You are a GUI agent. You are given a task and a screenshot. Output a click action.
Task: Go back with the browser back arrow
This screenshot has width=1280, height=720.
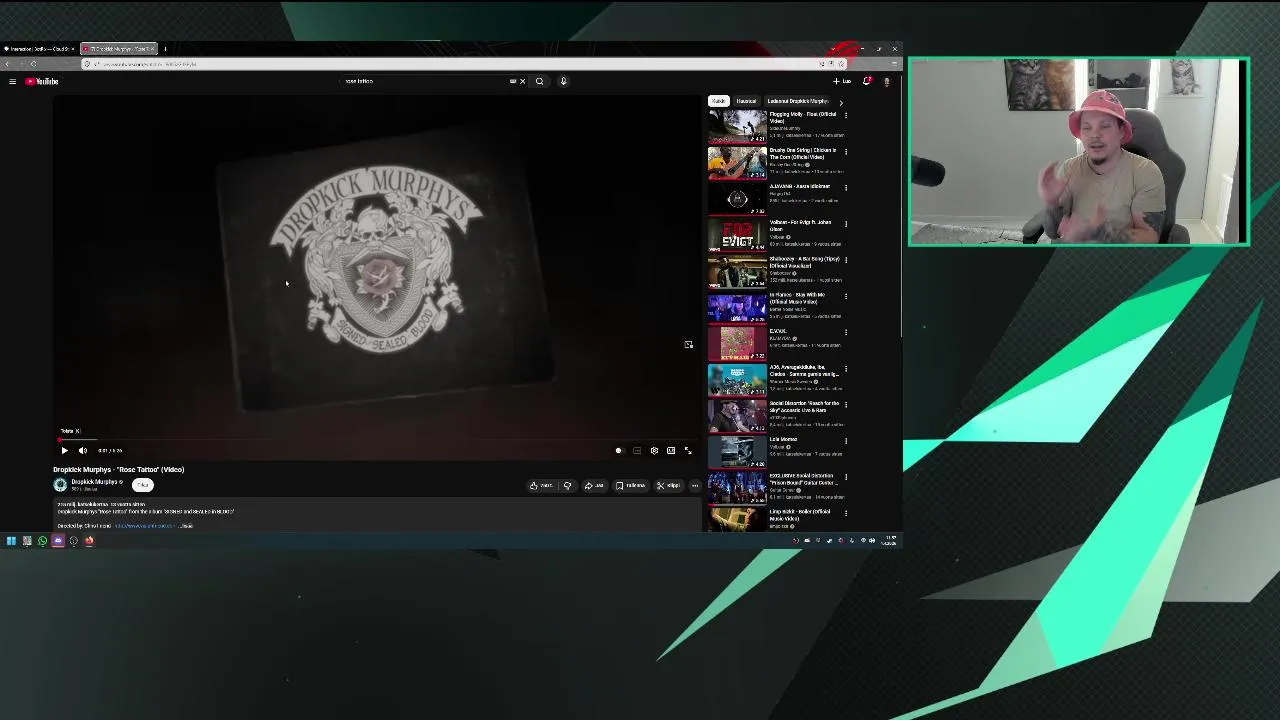(x=7, y=64)
